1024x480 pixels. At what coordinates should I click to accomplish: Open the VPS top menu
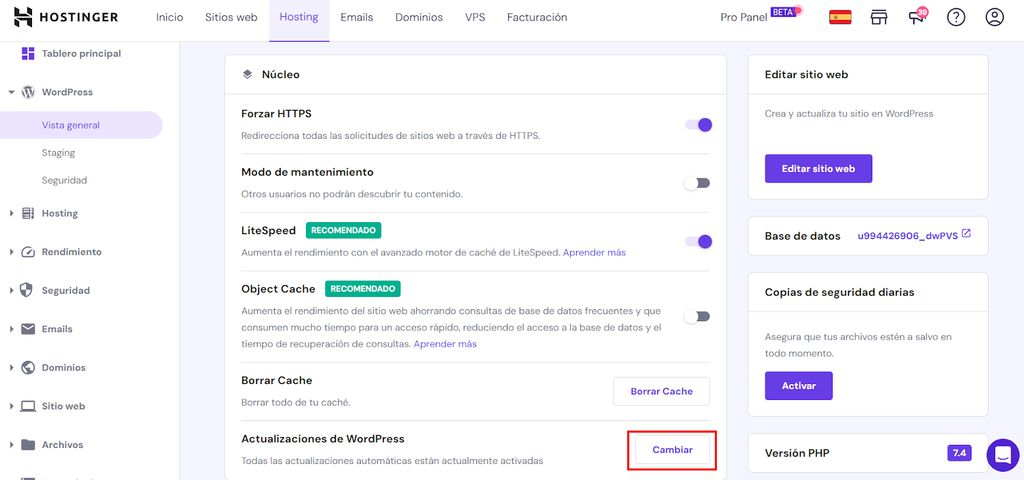[475, 18]
